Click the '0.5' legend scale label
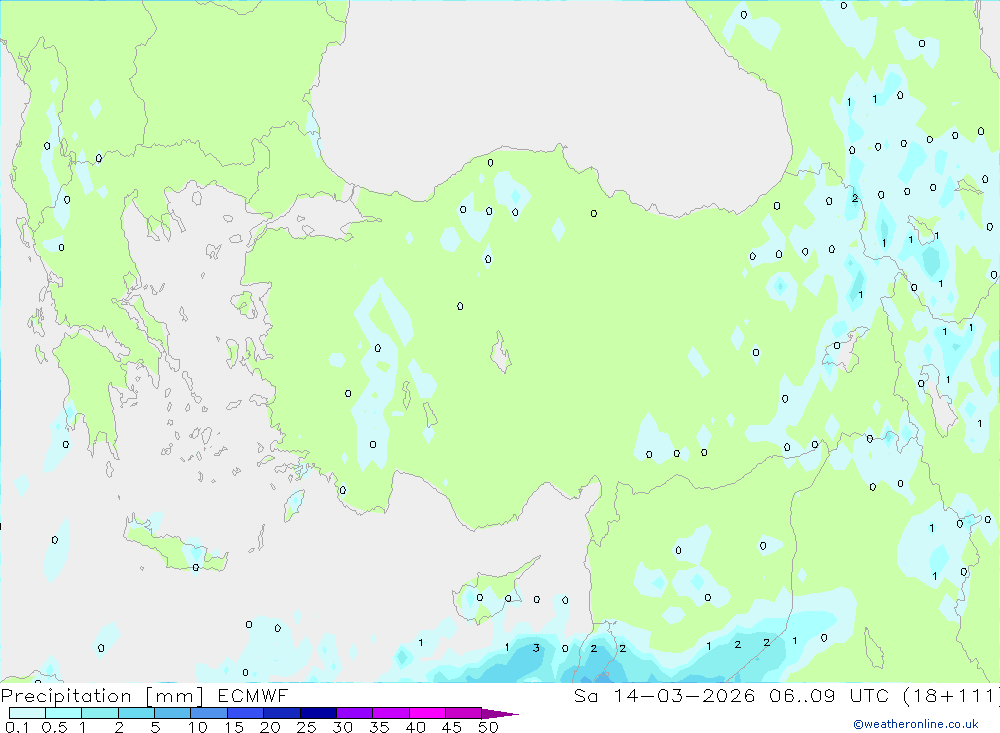 click(x=54, y=727)
